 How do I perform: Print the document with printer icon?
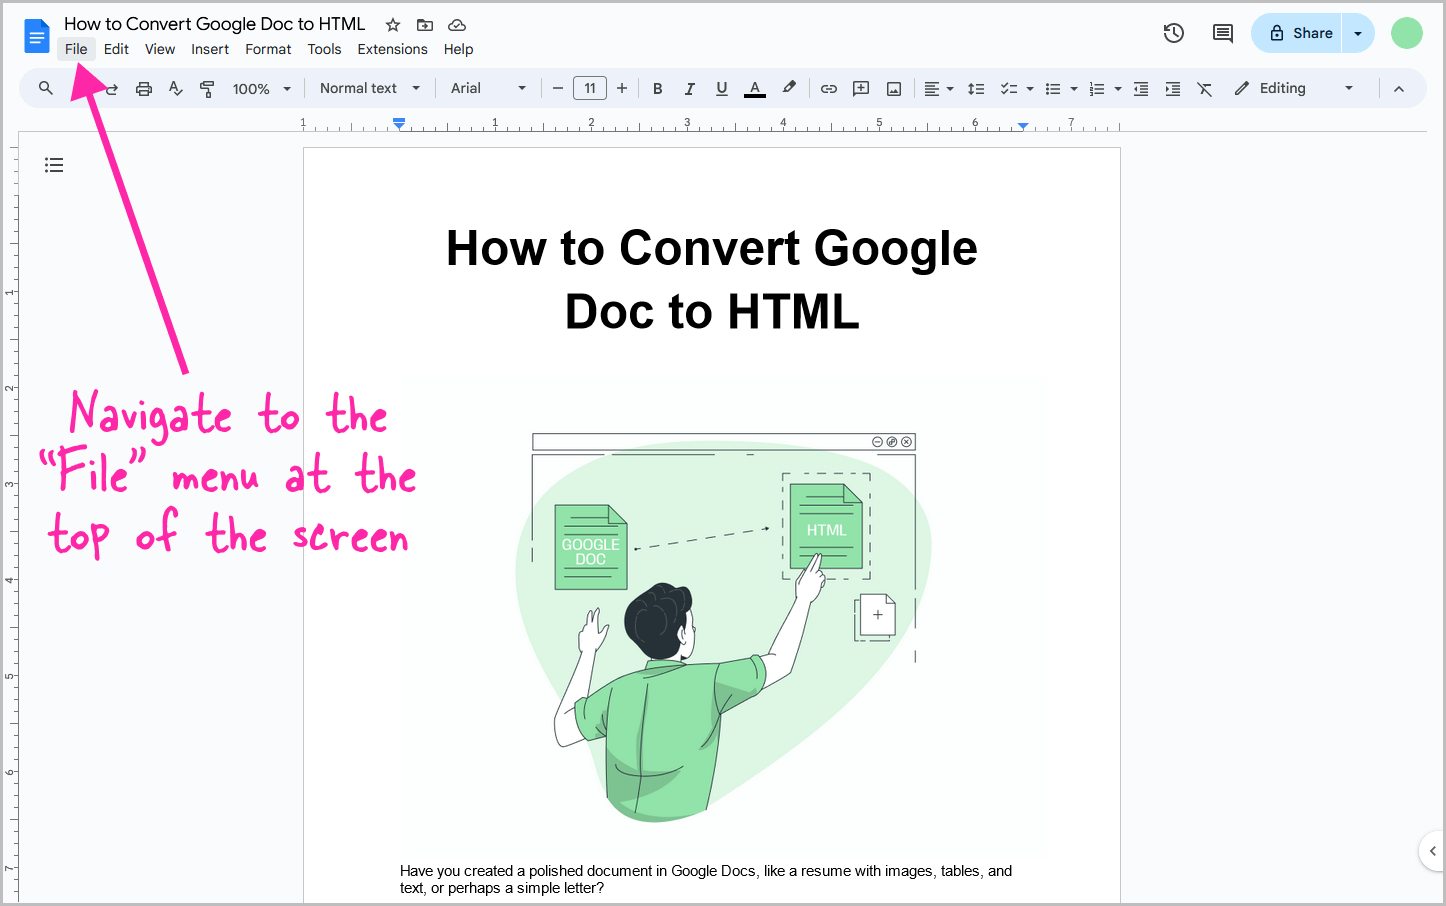click(144, 89)
